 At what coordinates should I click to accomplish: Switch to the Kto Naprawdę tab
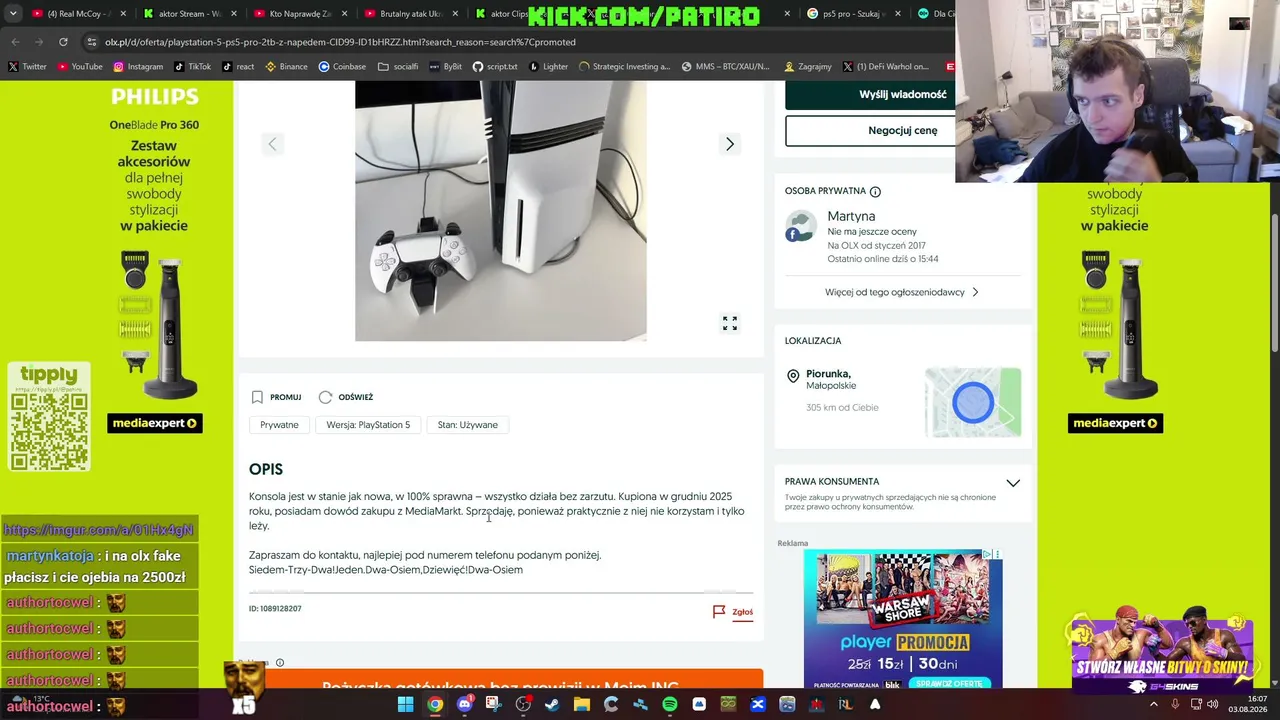click(x=295, y=14)
